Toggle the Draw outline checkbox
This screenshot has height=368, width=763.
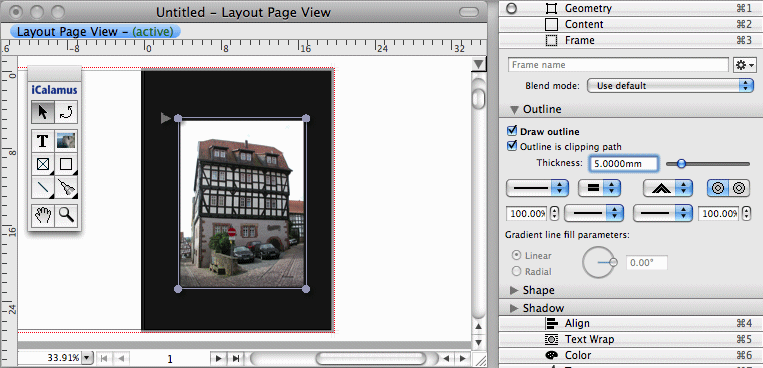511,131
